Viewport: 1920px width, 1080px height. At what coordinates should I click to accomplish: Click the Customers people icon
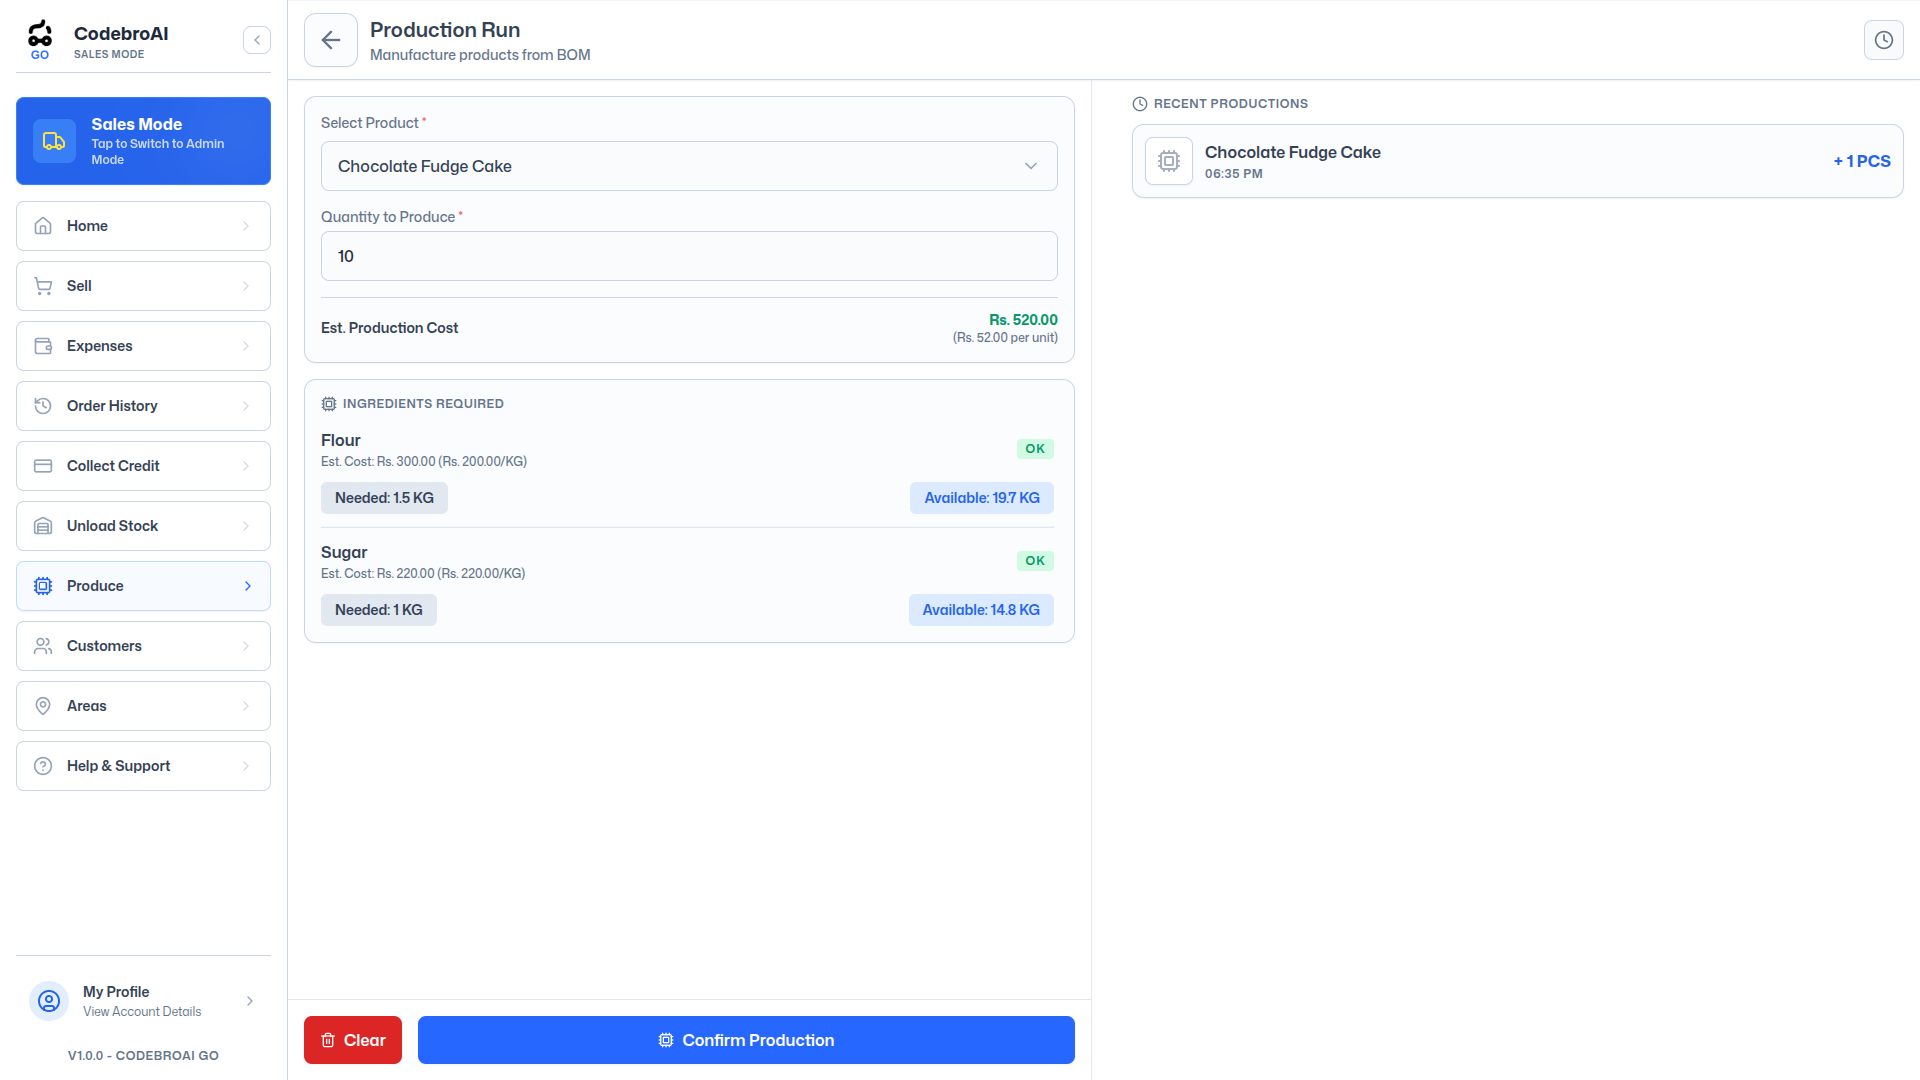coord(43,646)
